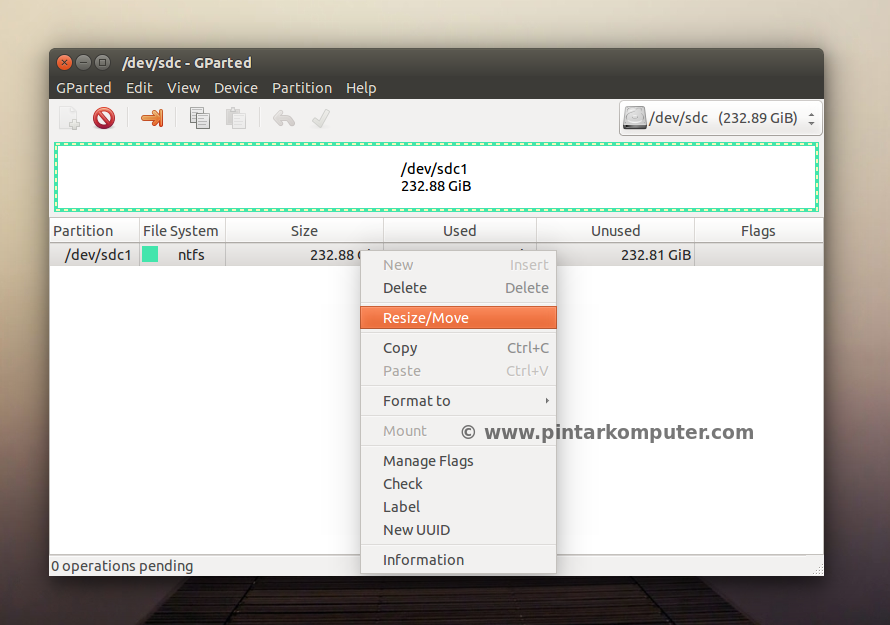This screenshot has width=890, height=625.
Task: Click the orange Resize/Move arrow toolbar icon
Action: point(152,118)
